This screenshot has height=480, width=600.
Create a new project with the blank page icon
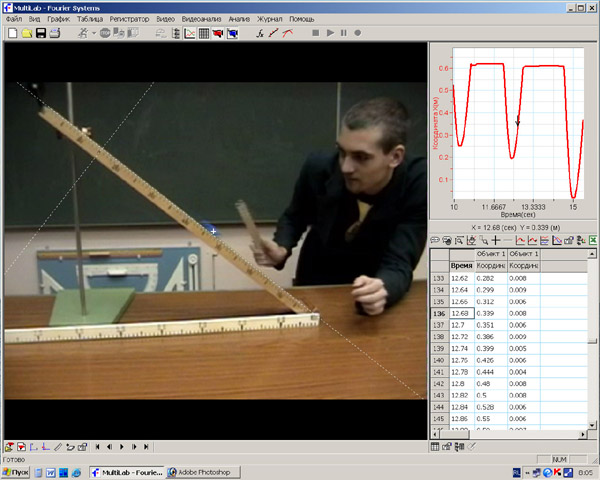click(x=12, y=33)
